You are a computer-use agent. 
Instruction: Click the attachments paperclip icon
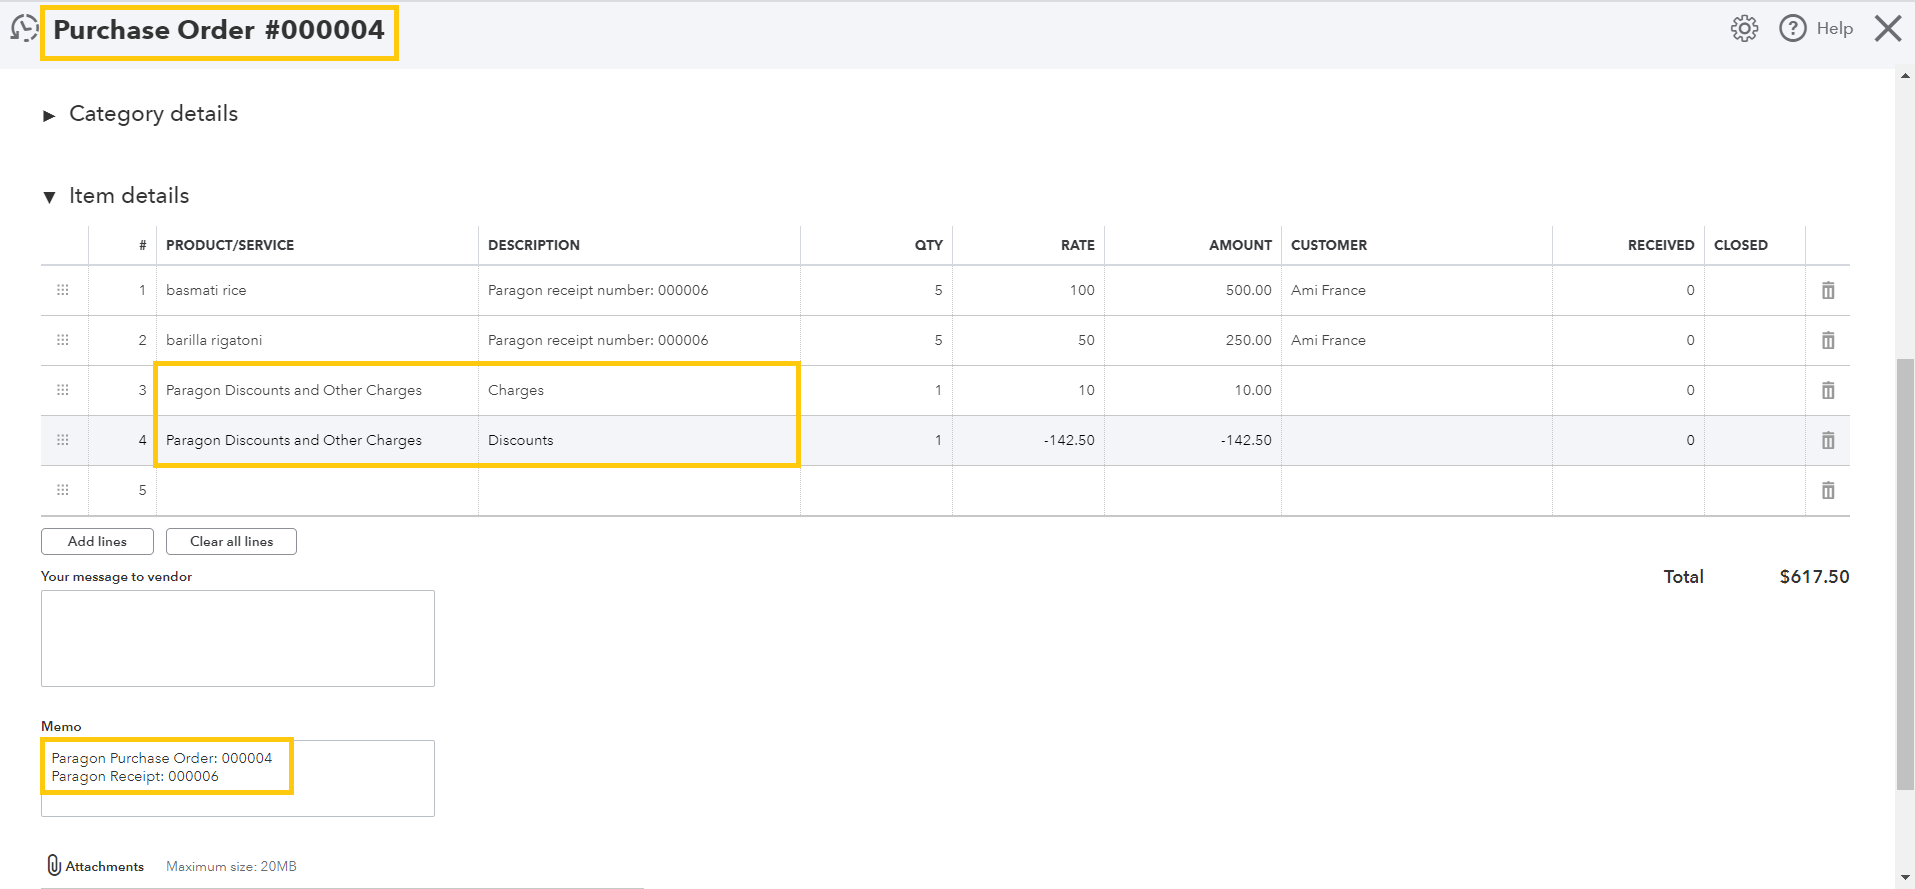coord(54,865)
